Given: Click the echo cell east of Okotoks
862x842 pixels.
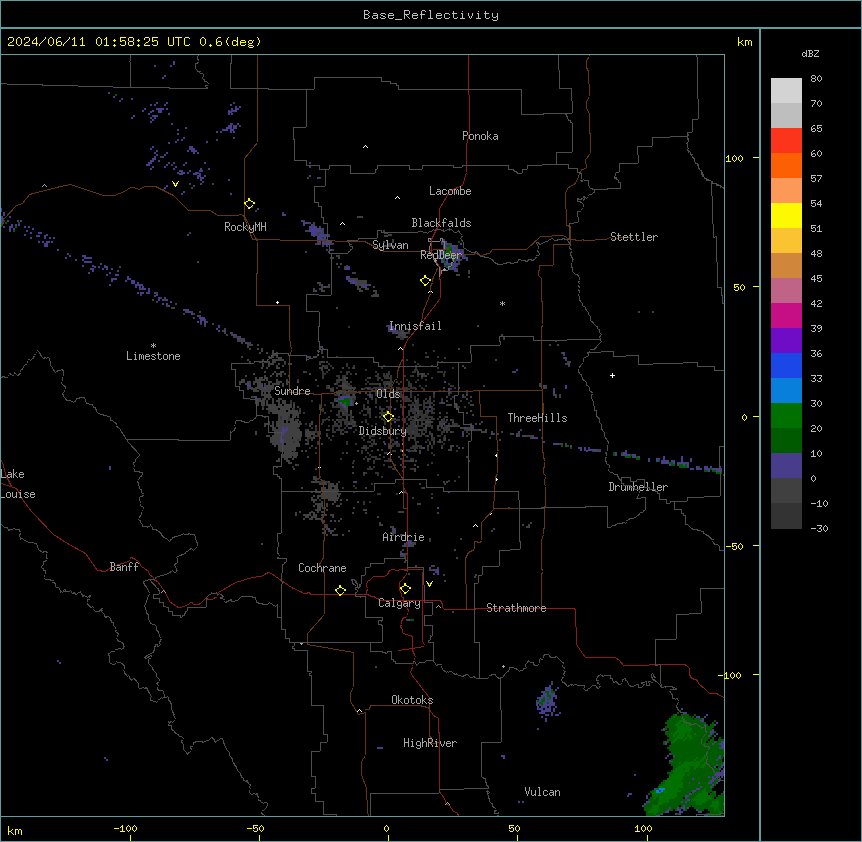Looking at the screenshot, I should pyautogui.click(x=548, y=701).
